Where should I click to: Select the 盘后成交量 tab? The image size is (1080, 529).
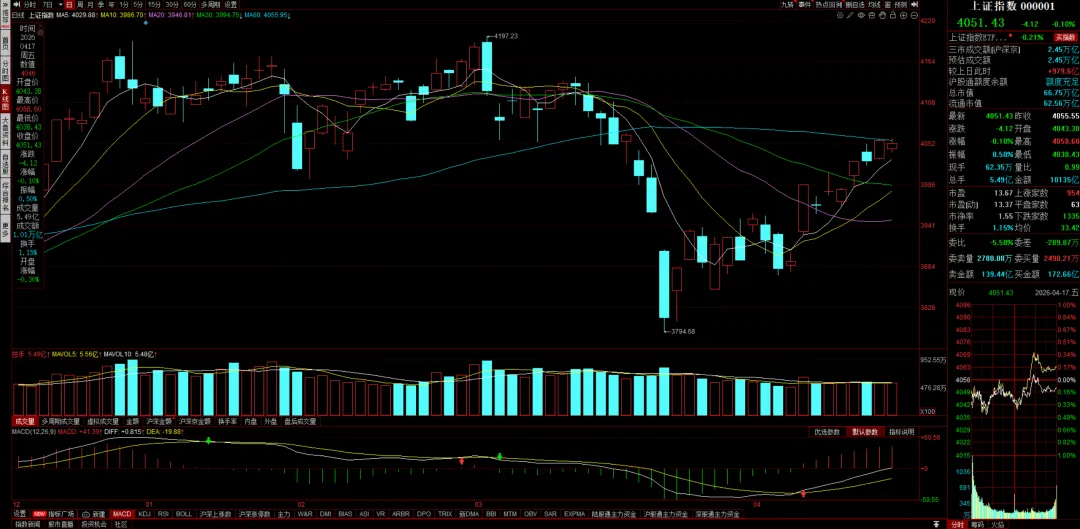point(300,421)
